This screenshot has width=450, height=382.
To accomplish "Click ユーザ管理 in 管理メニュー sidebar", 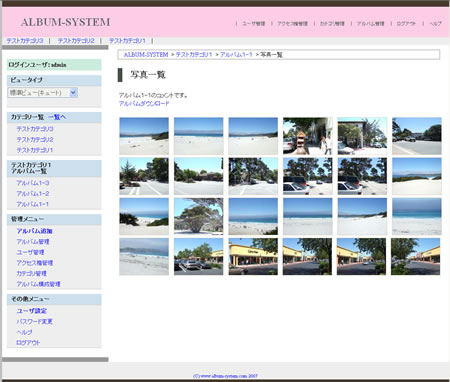I will click(30, 252).
